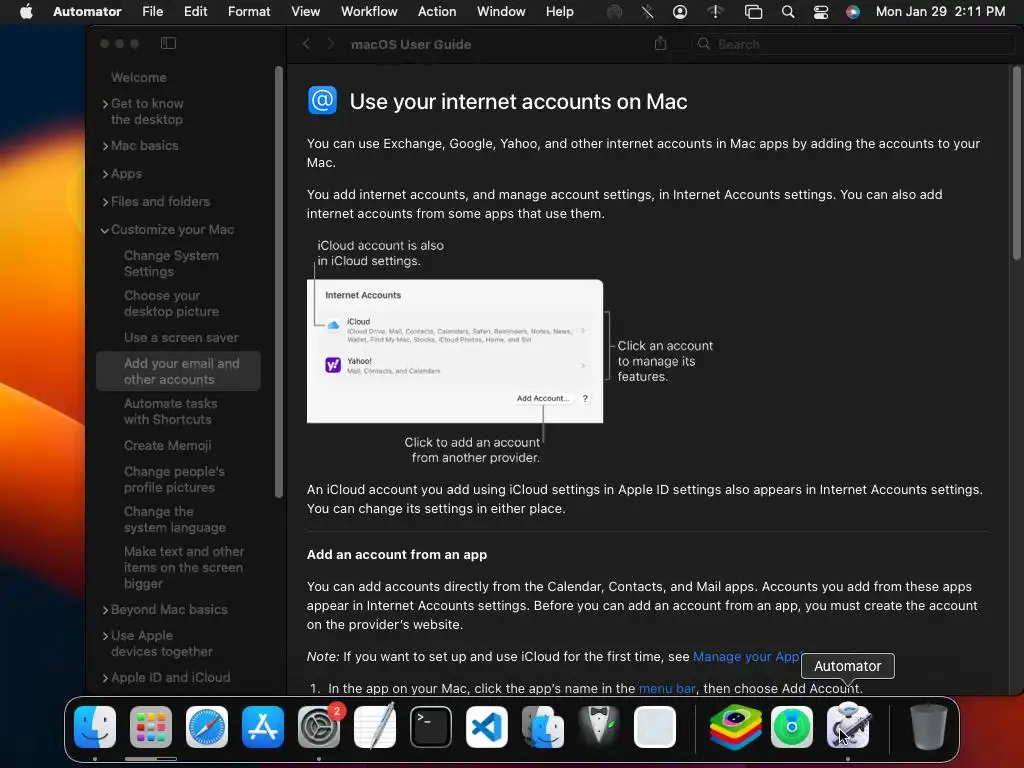The height and width of the screenshot is (768, 1024).
Task: Launch BlueStacks from the Dock
Action: [x=736, y=726]
